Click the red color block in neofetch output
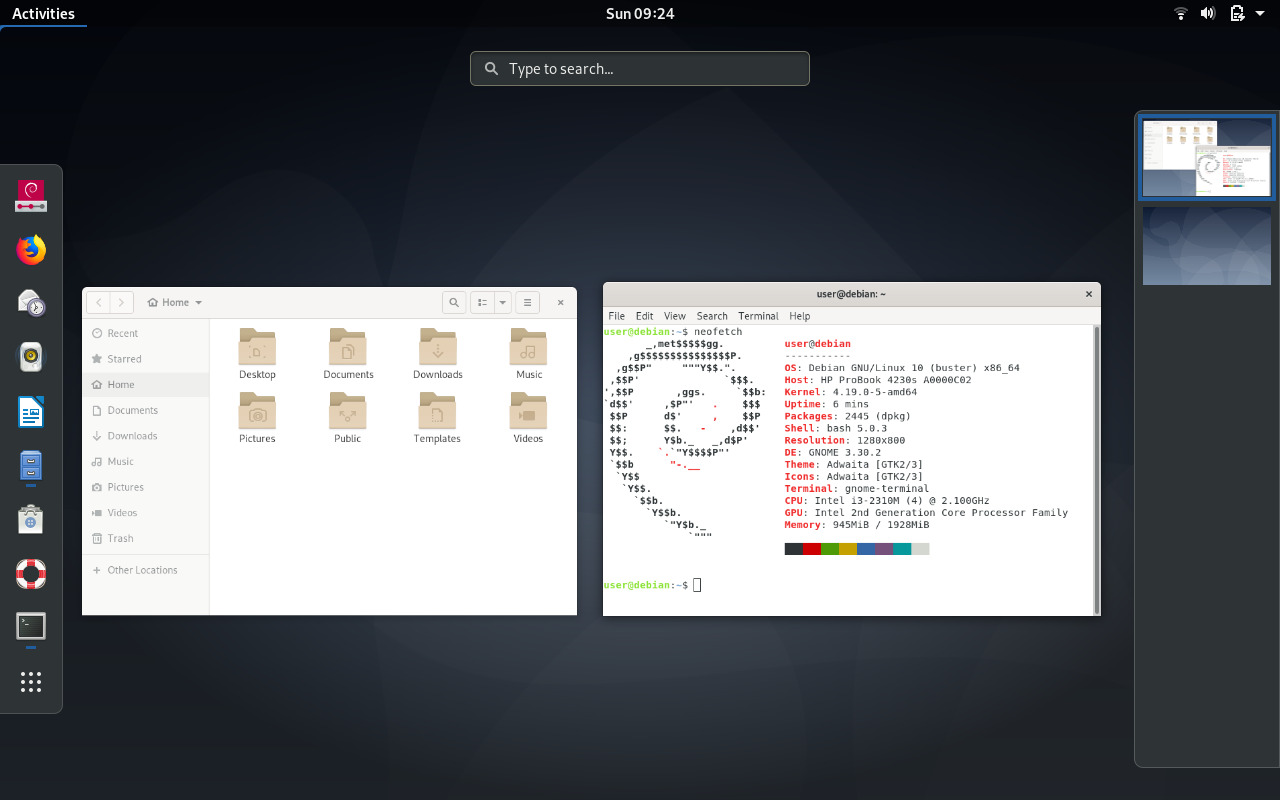Screen dimensions: 1280x800 pos(812,549)
